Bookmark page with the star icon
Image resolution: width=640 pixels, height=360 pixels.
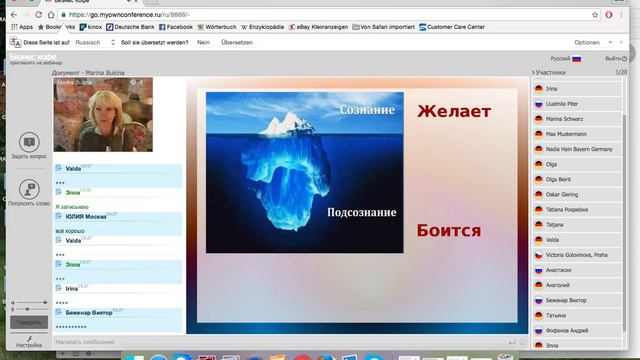595,15
